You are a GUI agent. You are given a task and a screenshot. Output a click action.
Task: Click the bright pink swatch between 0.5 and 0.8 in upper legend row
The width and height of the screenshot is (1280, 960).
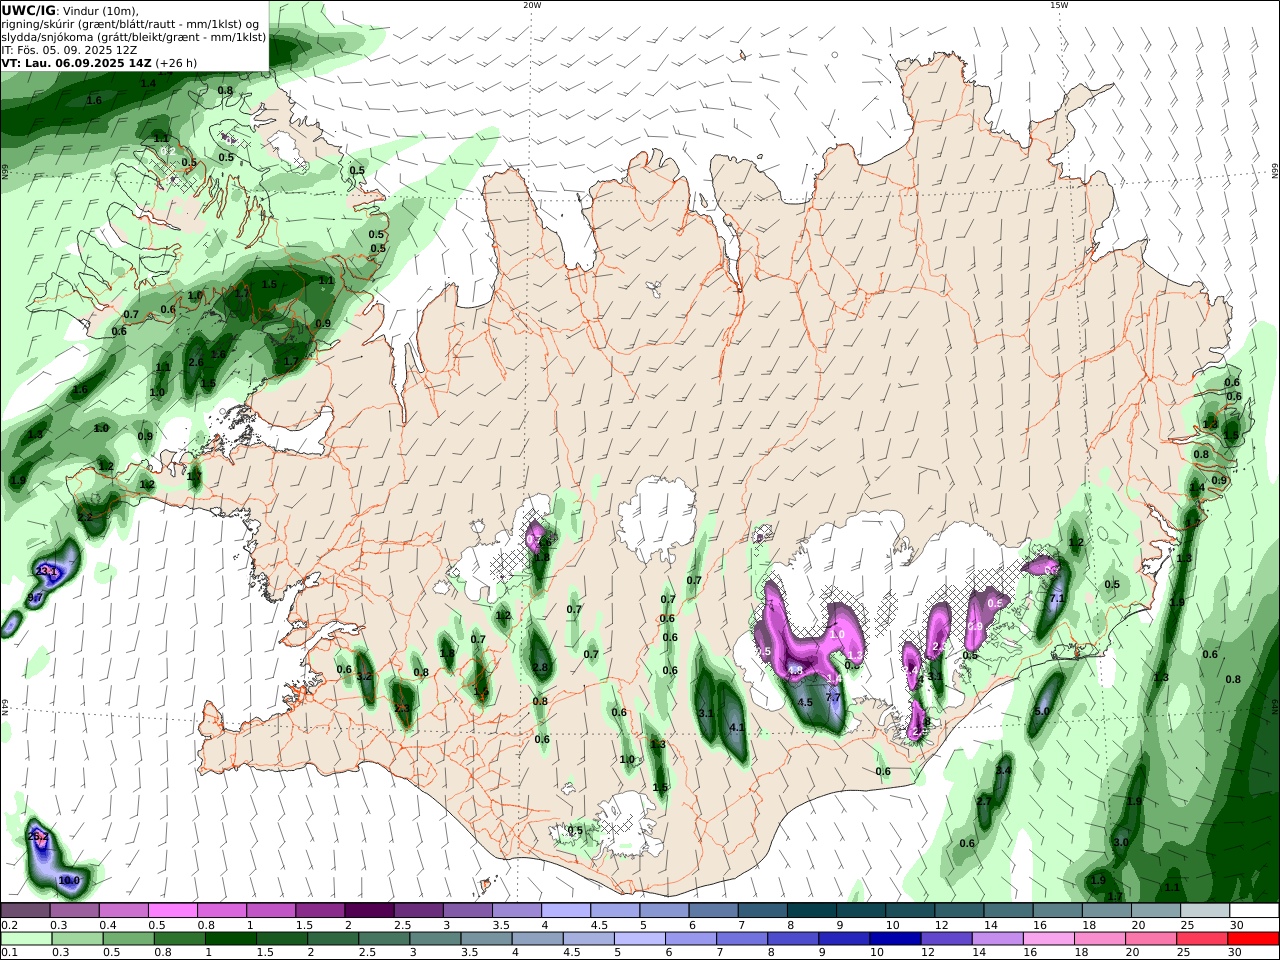173,910
